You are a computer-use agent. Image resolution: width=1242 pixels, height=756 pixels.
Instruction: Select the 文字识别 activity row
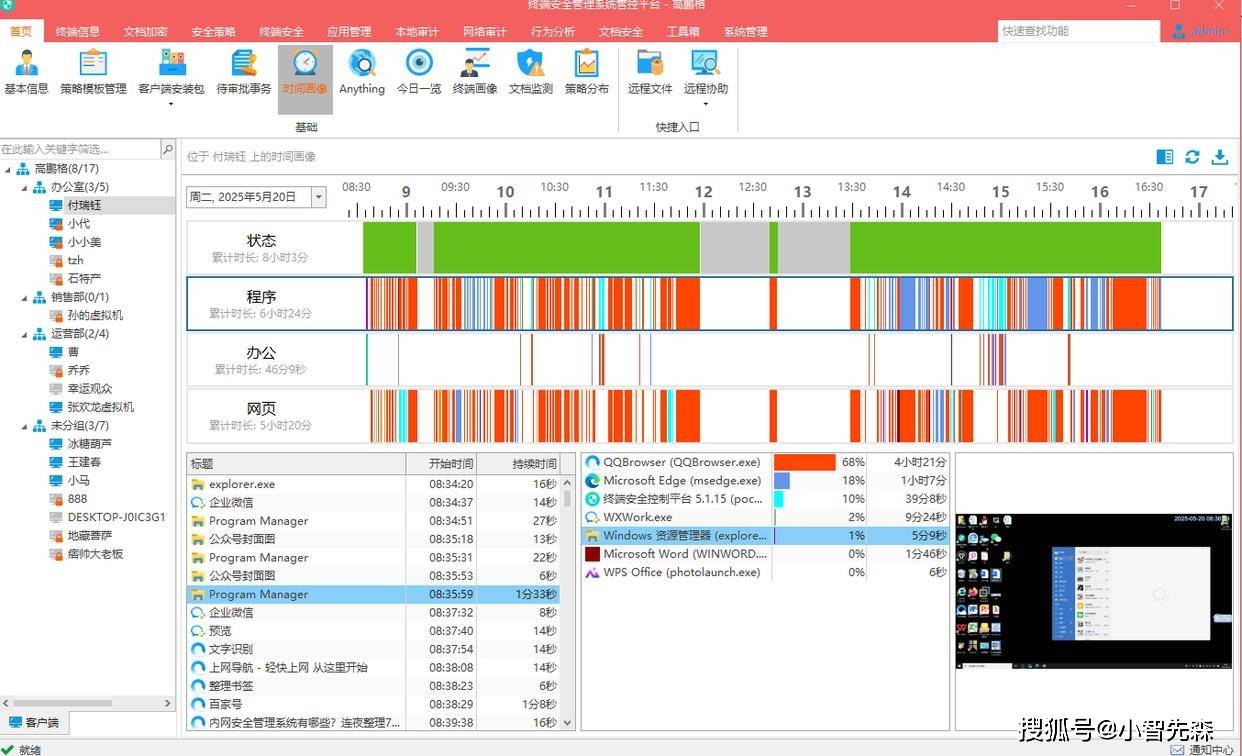point(374,649)
